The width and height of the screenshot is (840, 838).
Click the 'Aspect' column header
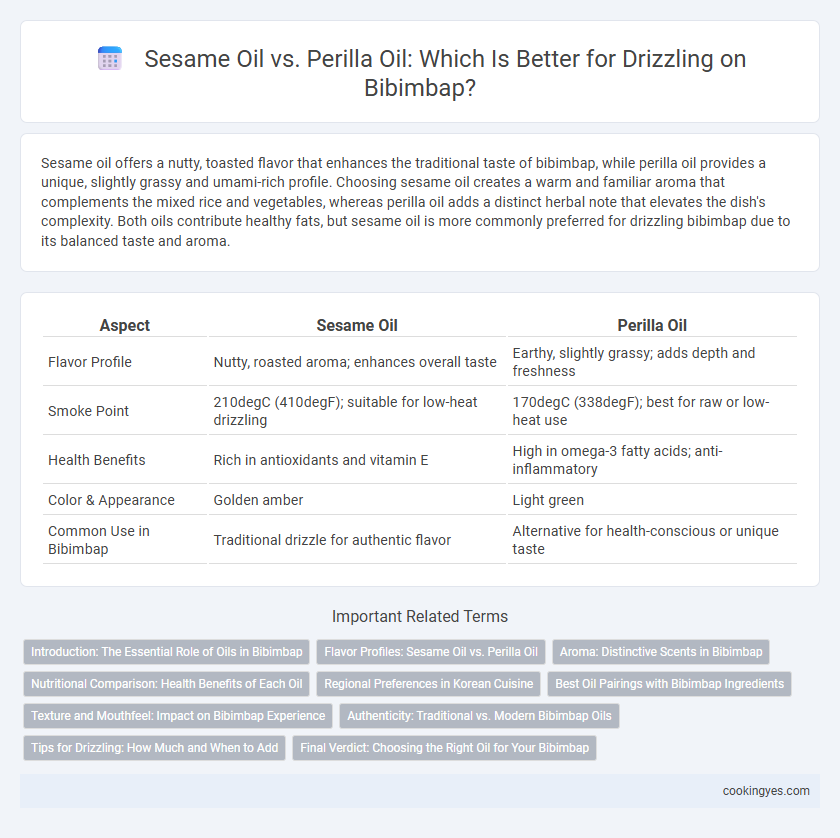click(125, 325)
